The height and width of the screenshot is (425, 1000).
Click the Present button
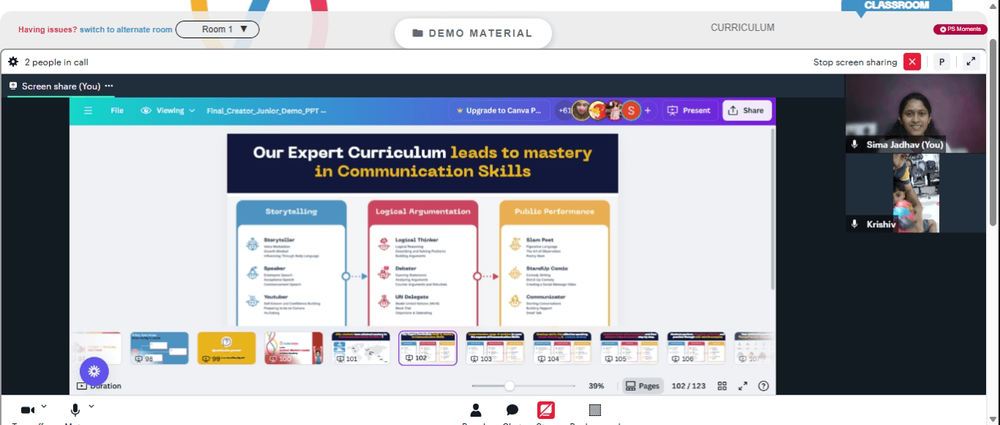689,110
